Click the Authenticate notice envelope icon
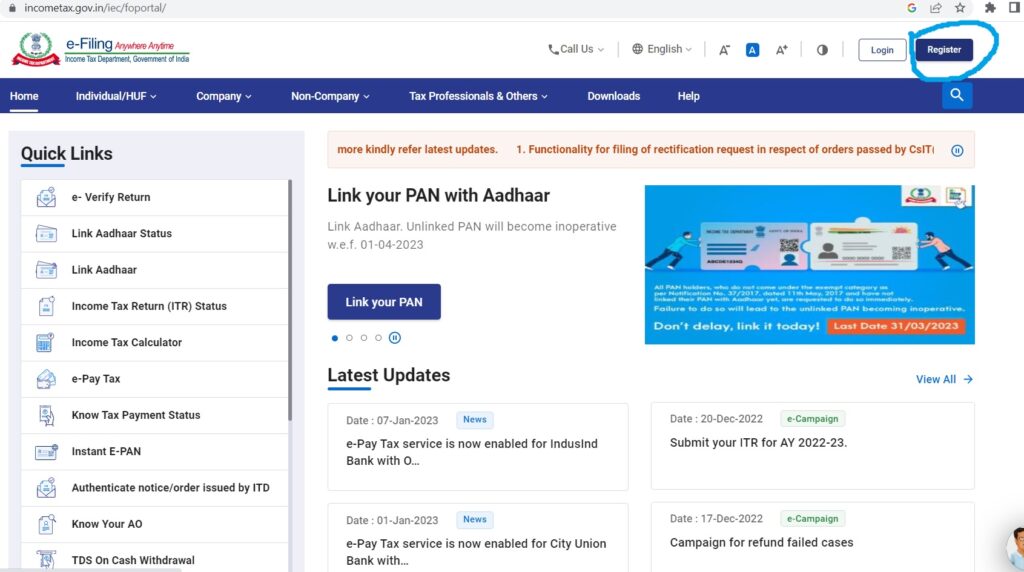The height and width of the screenshot is (572, 1024). 46,488
